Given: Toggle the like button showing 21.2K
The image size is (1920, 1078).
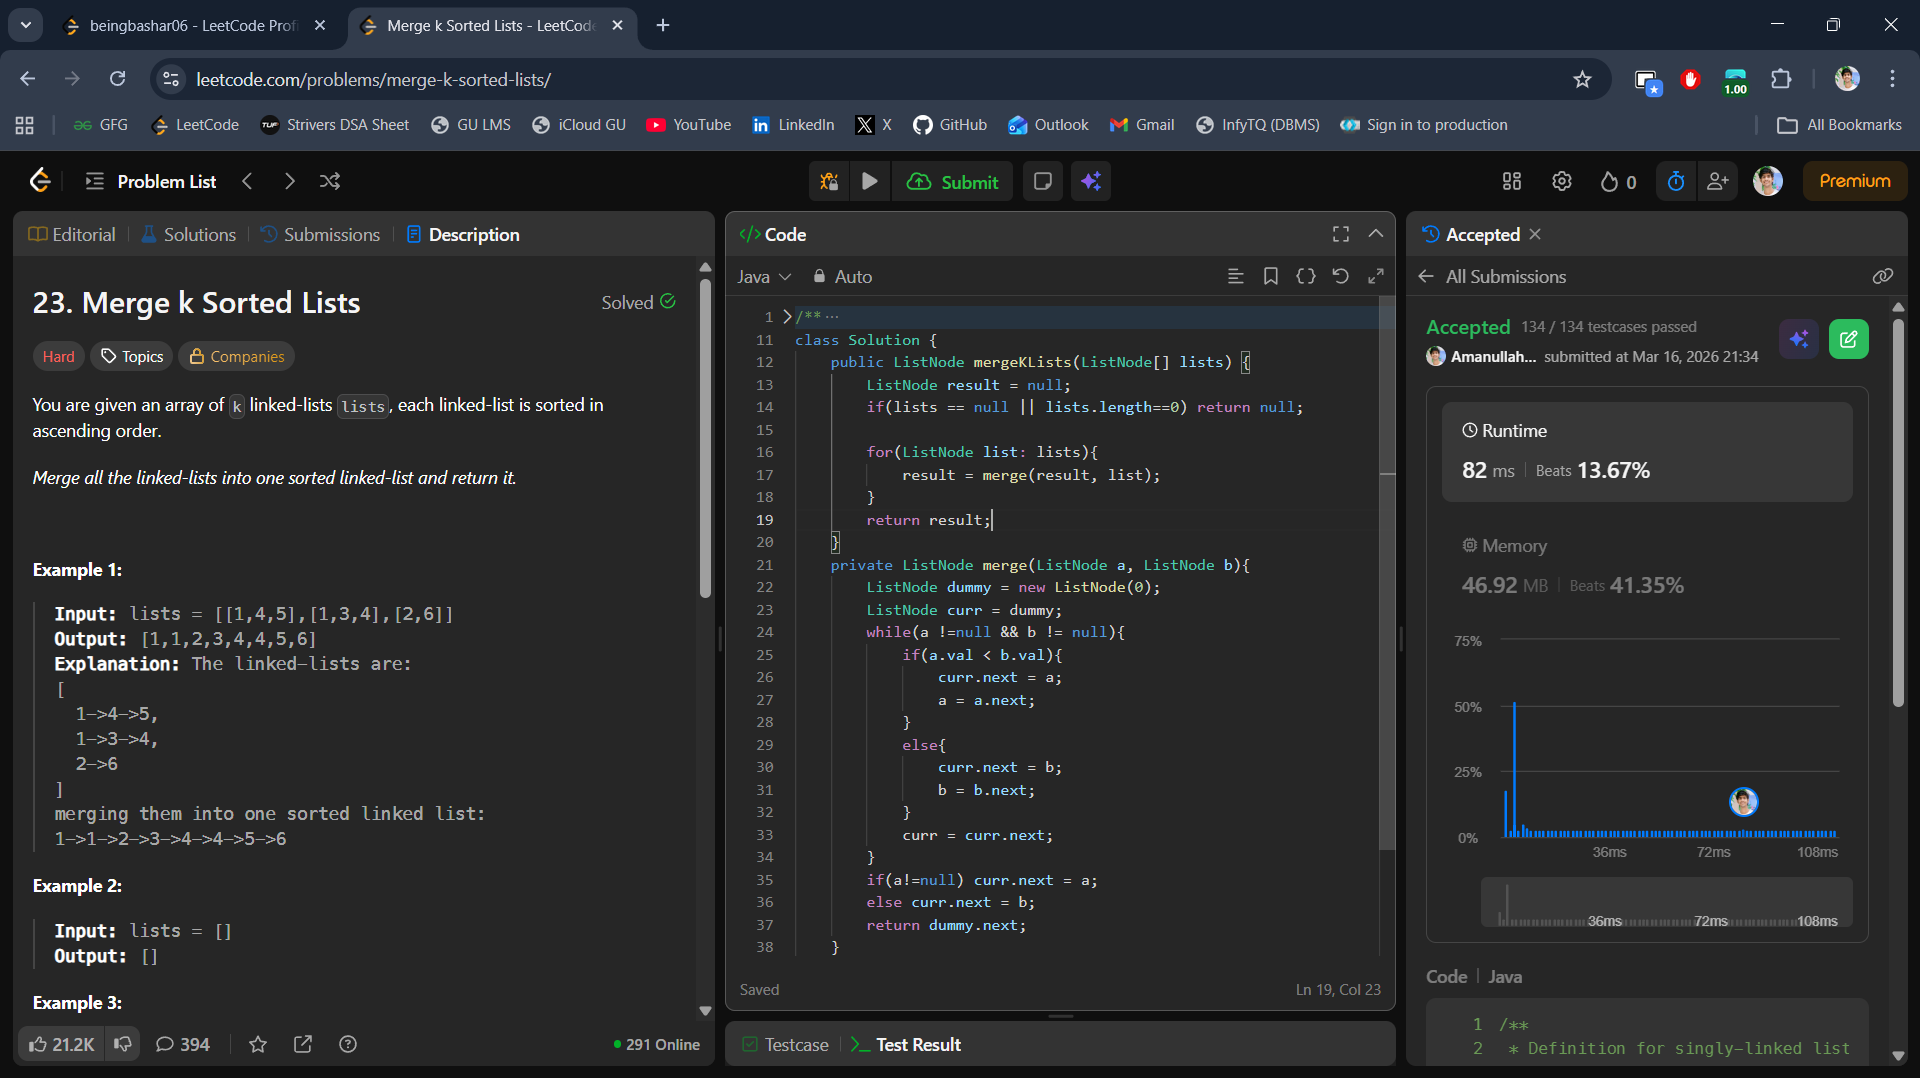Looking at the screenshot, I should point(62,1044).
